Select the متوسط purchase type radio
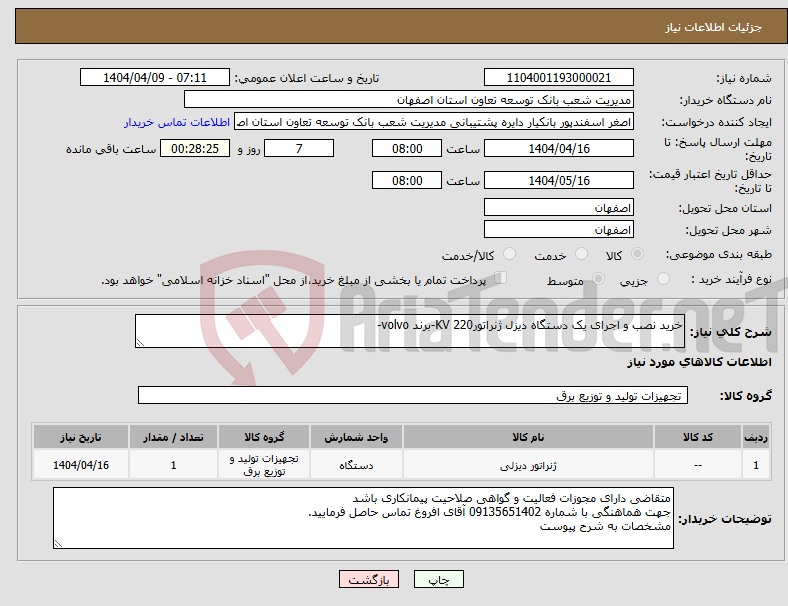The height and width of the screenshot is (606, 788). [x=598, y=279]
